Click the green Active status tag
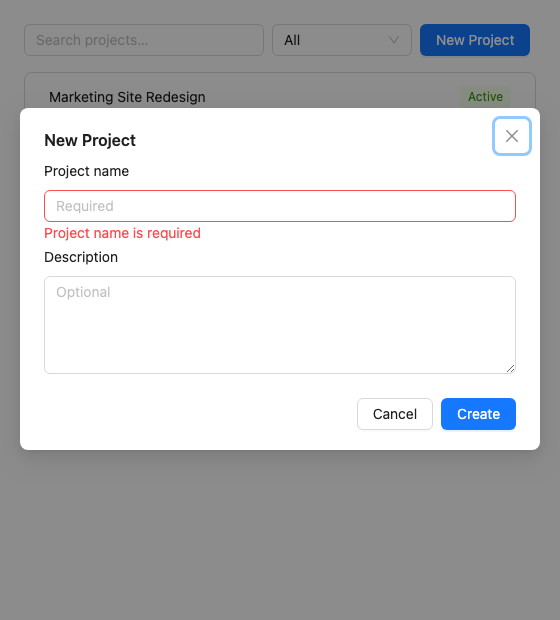Viewport: 560px width, 620px height. pos(485,96)
